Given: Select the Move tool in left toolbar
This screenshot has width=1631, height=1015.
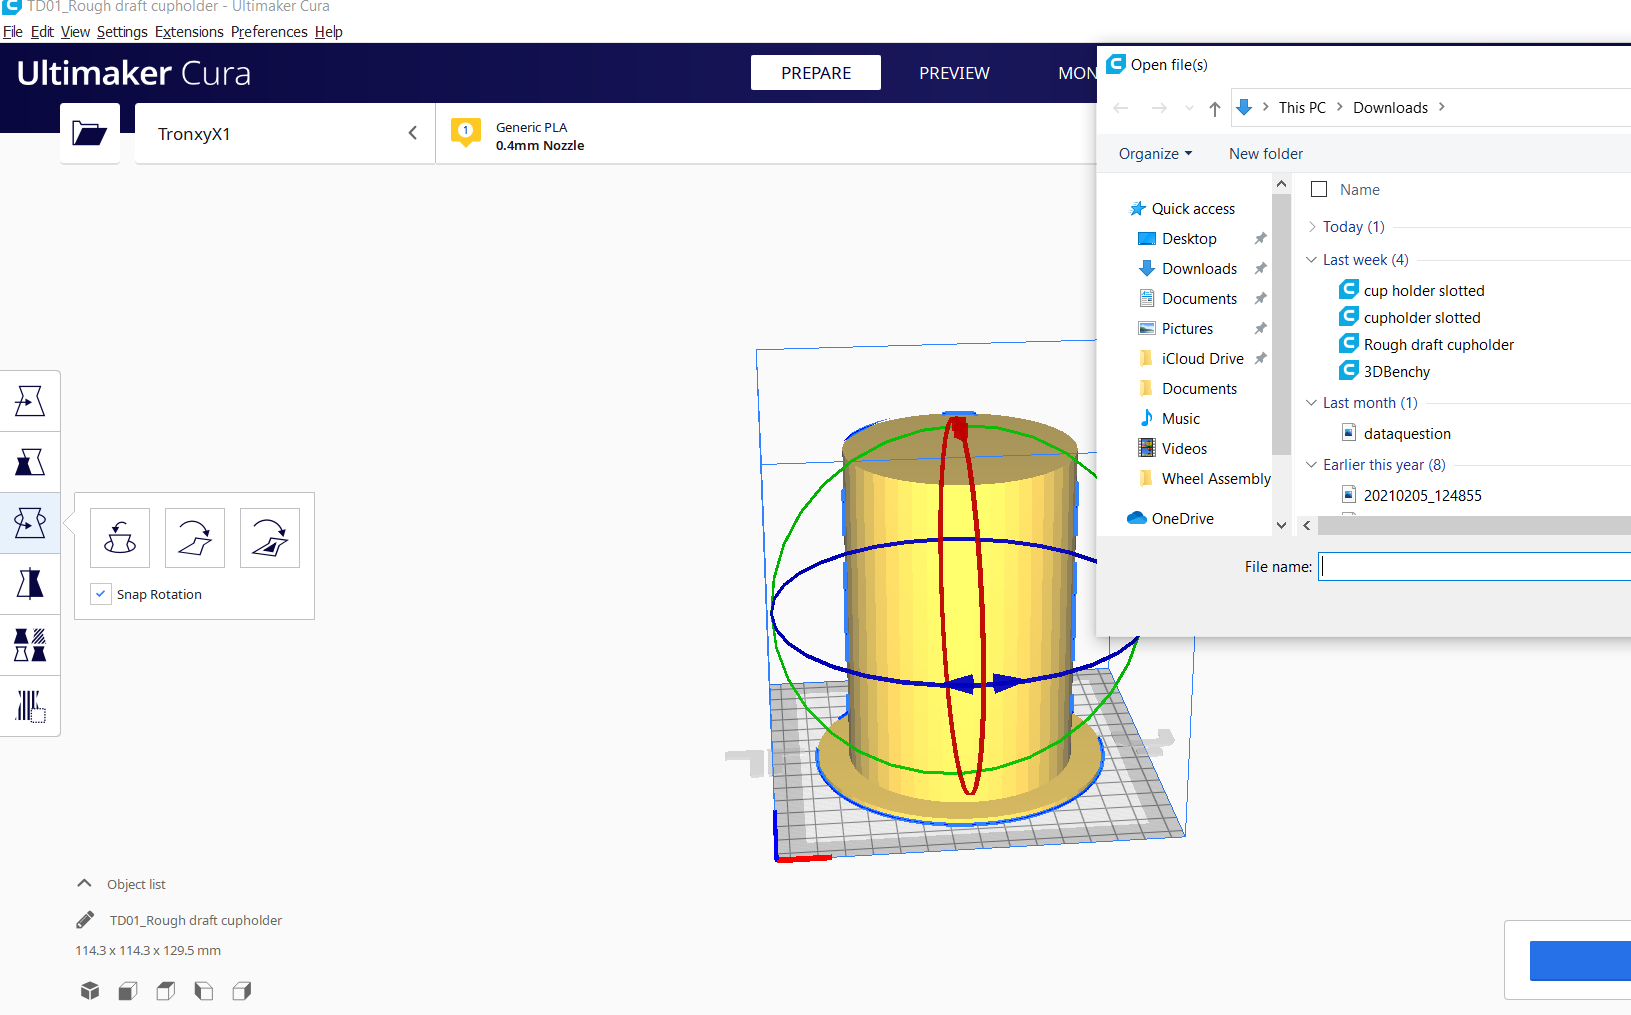Looking at the screenshot, I should click(30, 401).
